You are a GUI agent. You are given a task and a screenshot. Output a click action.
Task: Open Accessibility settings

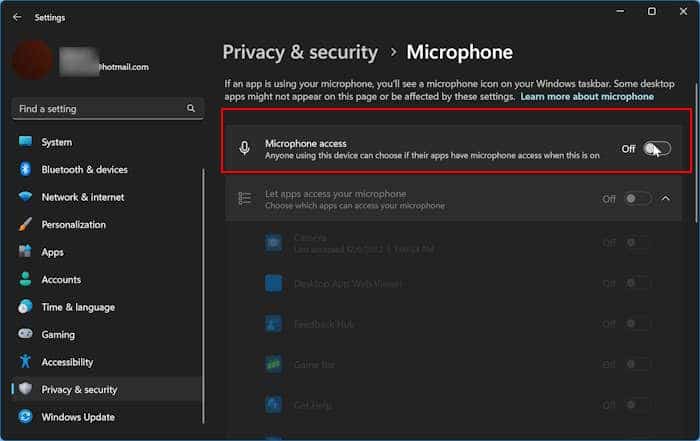click(x=107, y=362)
